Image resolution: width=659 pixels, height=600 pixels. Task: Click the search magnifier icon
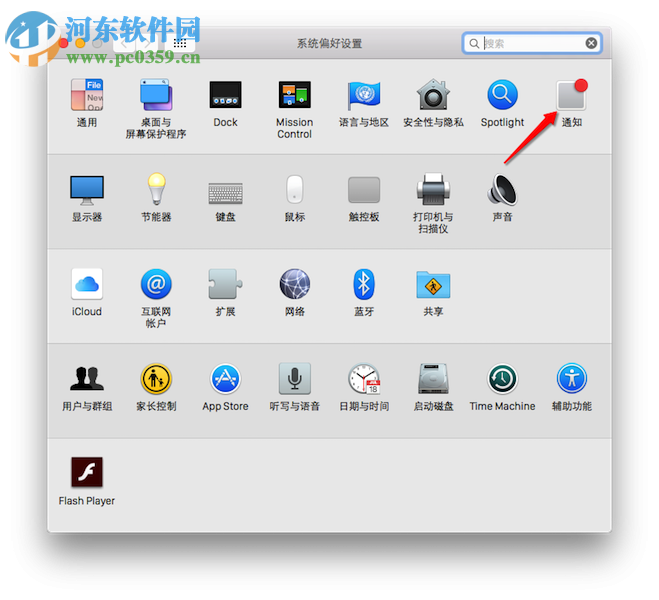point(474,43)
